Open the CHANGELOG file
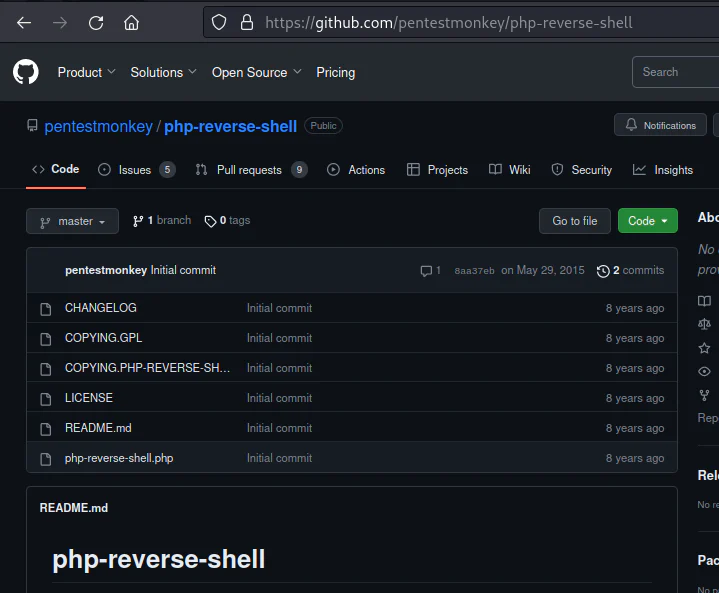Screen dimensions: 719x593 click(100, 308)
